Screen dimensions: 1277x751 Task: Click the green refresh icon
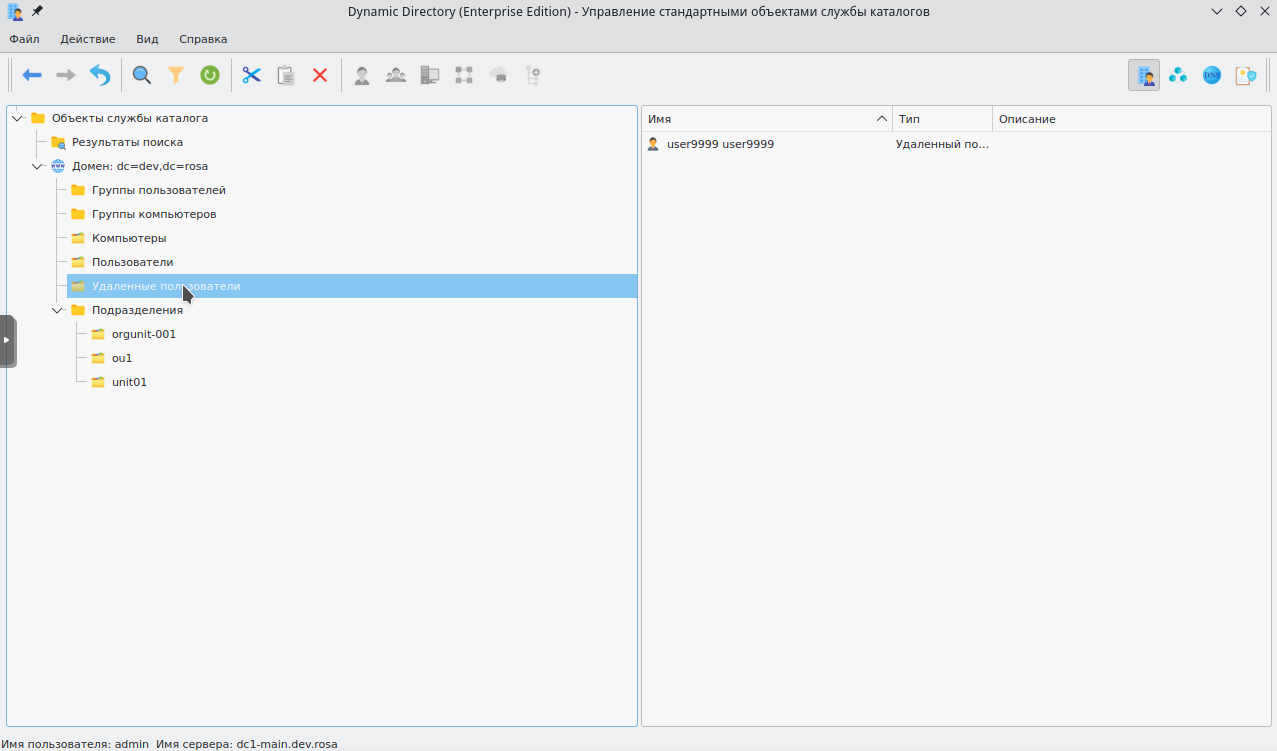209,75
